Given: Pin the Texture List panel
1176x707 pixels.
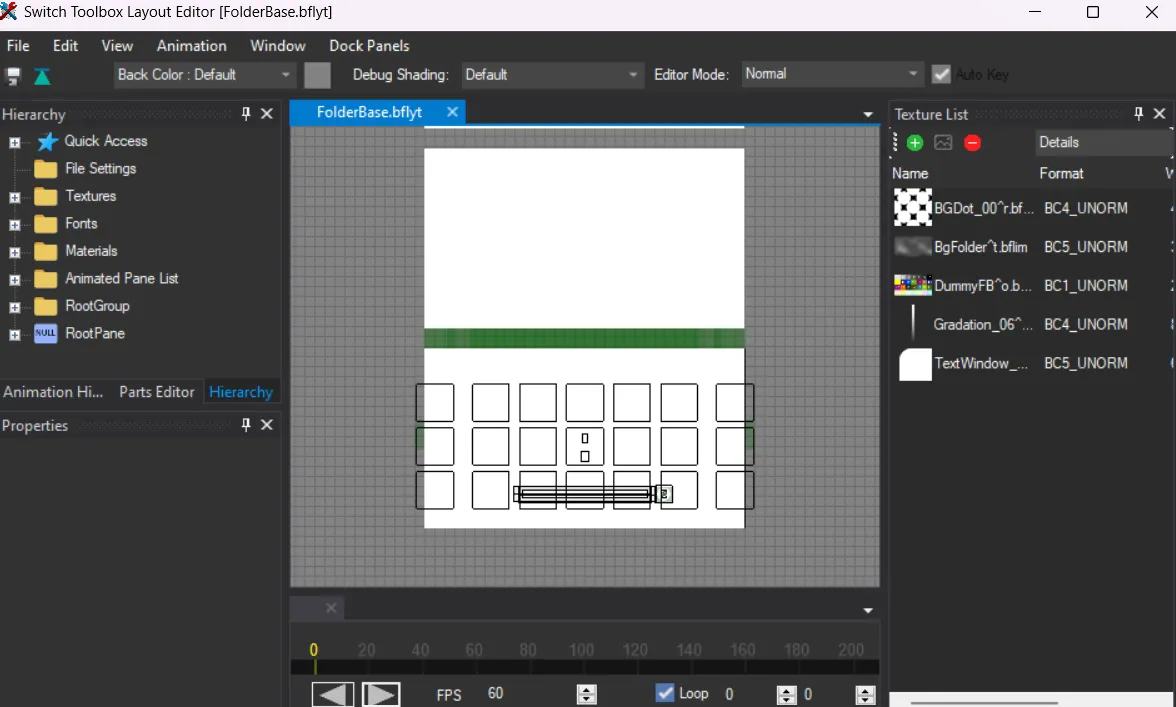Looking at the screenshot, I should tap(1138, 114).
